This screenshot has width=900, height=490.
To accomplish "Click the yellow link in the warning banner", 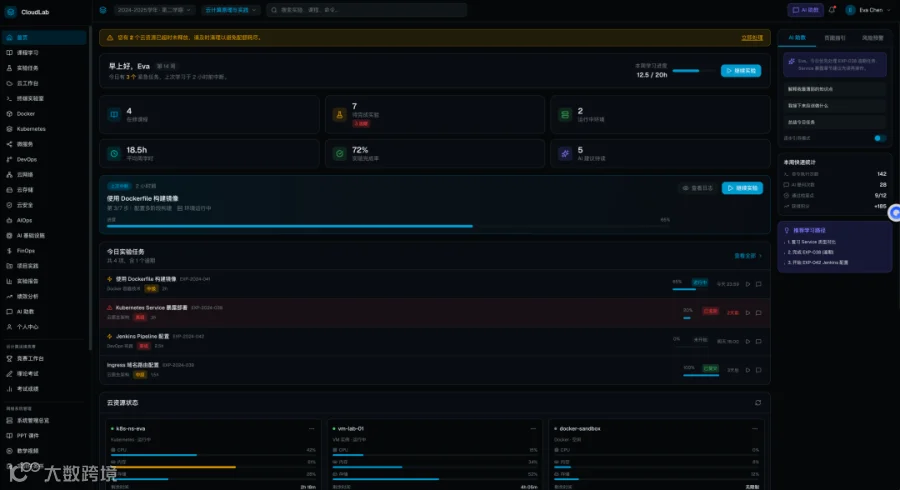I will click(752, 38).
